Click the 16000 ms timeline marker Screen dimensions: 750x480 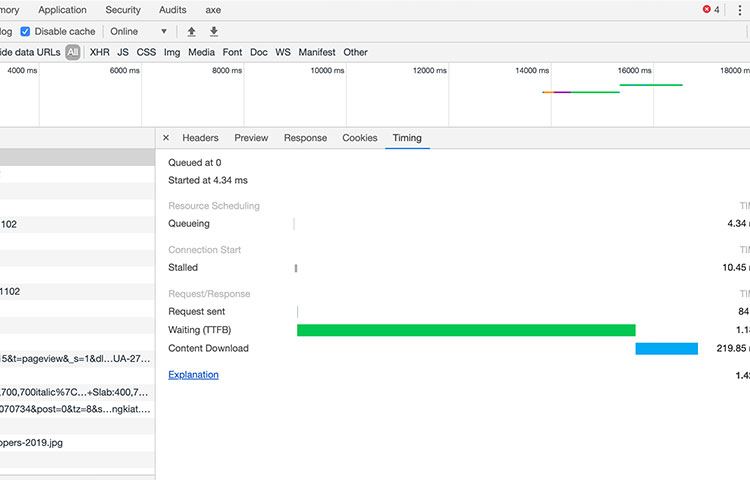click(634, 71)
